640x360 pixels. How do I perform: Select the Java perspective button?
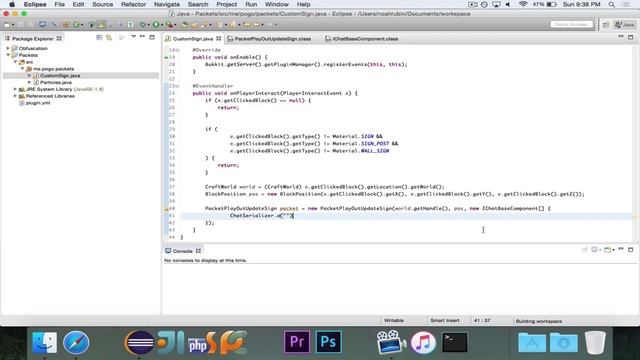624,25
